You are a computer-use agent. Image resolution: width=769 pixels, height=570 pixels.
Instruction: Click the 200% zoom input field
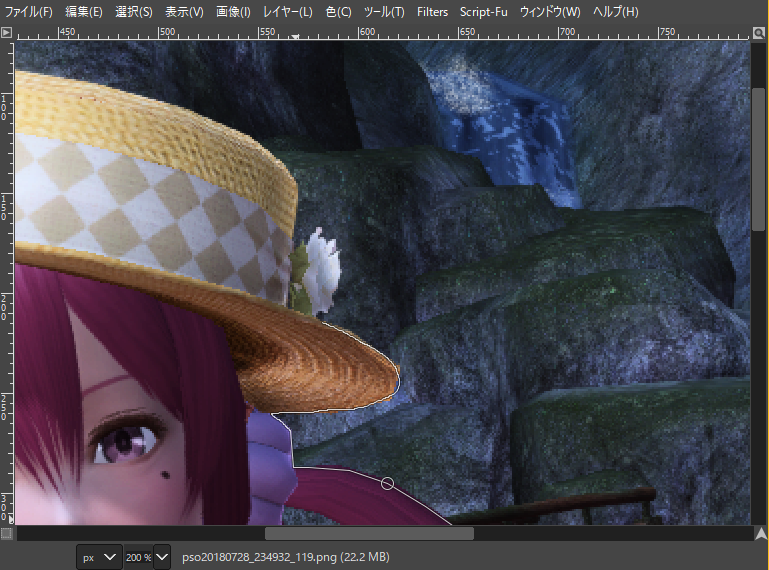click(138, 557)
